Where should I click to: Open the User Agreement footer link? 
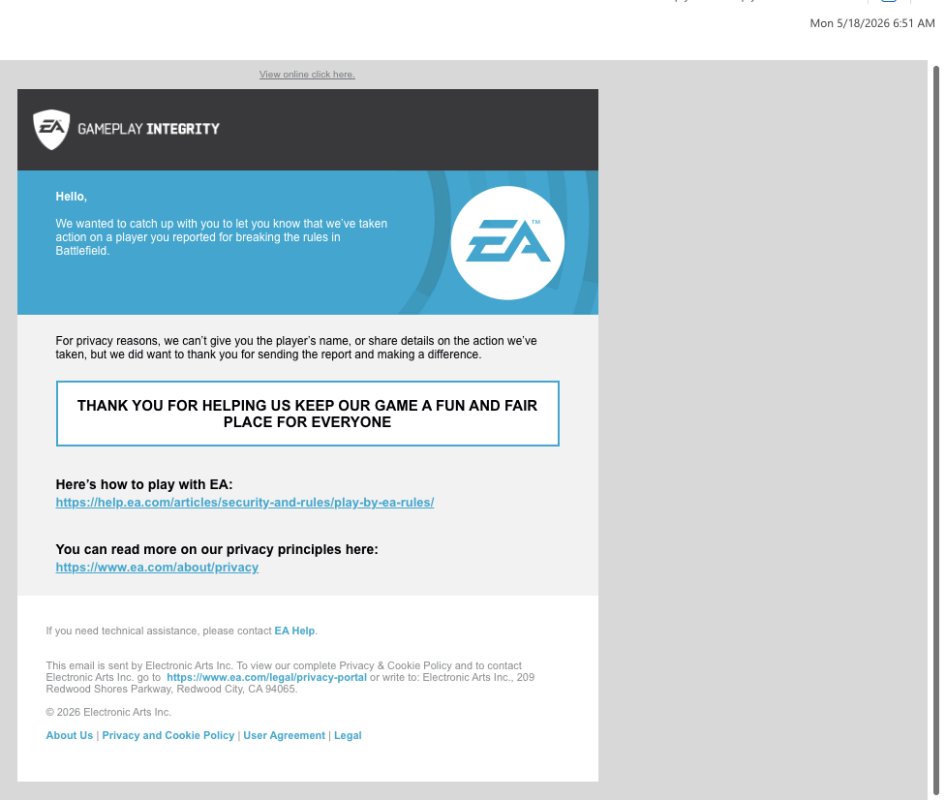pyautogui.click(x=284, y=735)
